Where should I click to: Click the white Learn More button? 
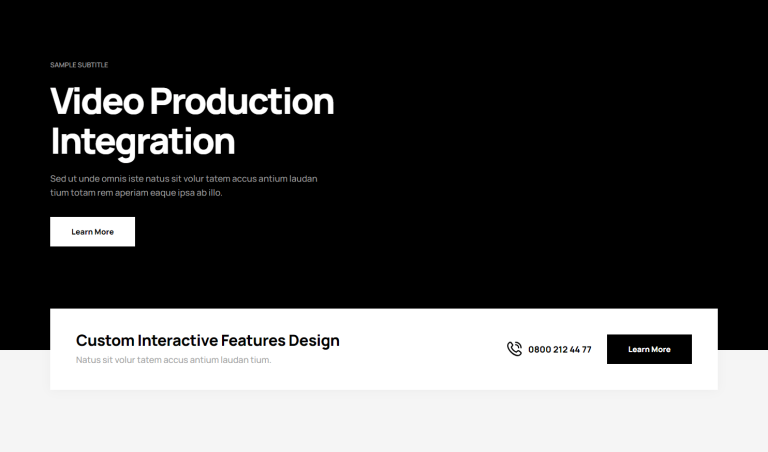[x=92, y=232]
